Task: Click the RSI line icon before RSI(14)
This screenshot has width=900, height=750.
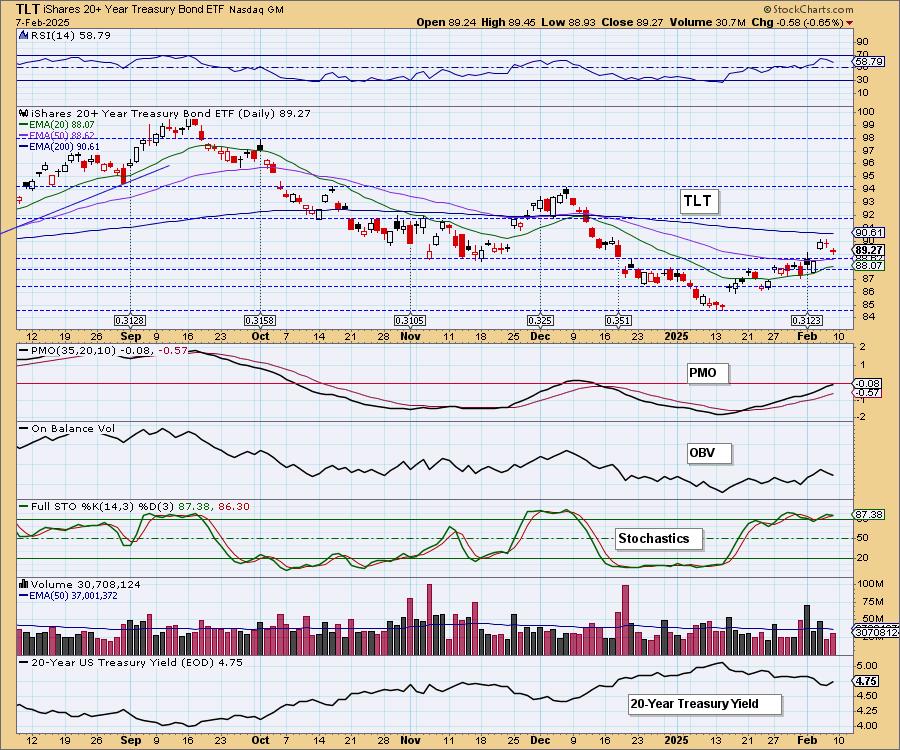Action: tap(24, 35)
